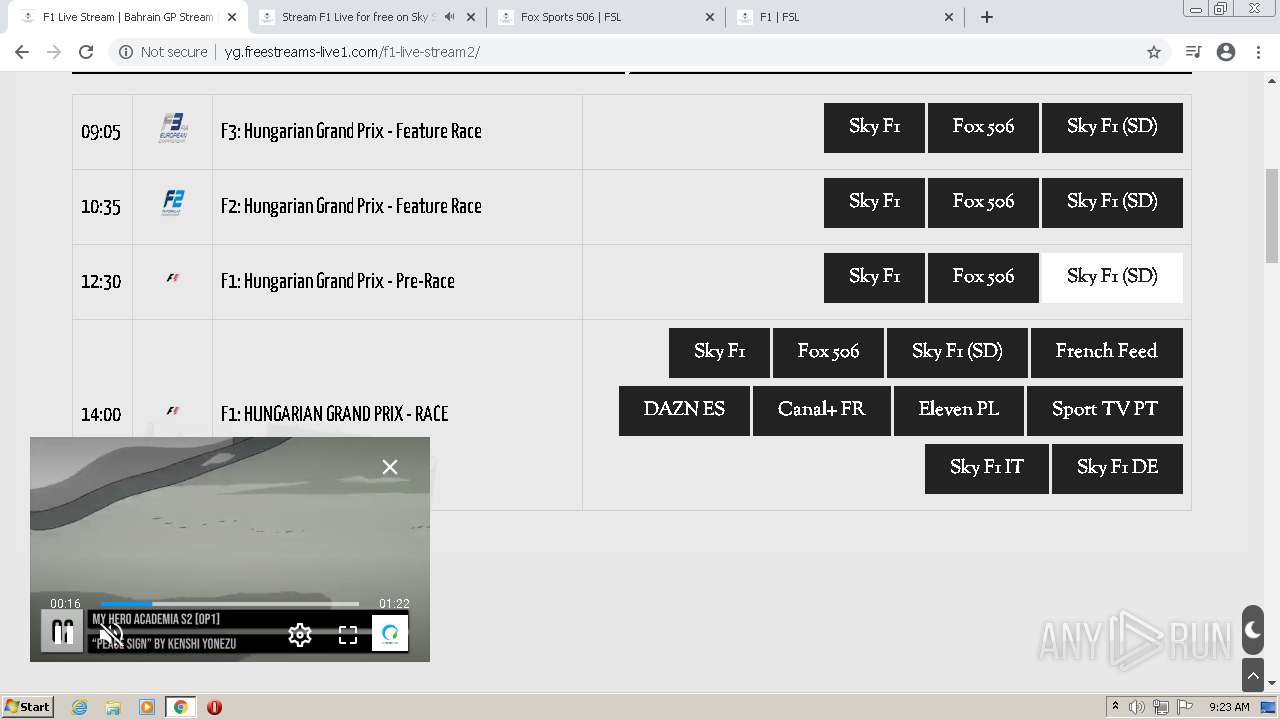Click the scroll-to-top arrow button
Image resolution: width=1280 pixels, height=720 pixels.
(x=1253, y=676)
